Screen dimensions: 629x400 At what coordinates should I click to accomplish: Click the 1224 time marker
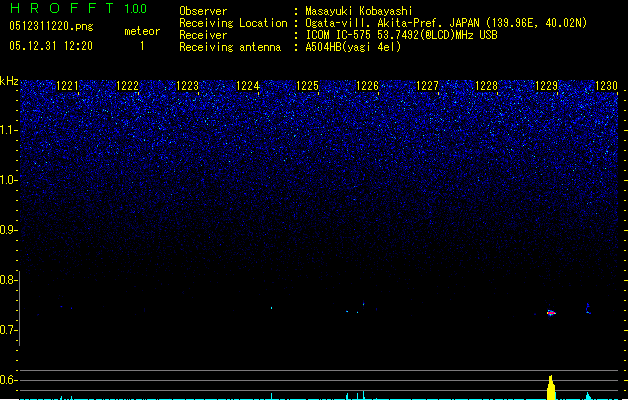[x=248, y=86]
